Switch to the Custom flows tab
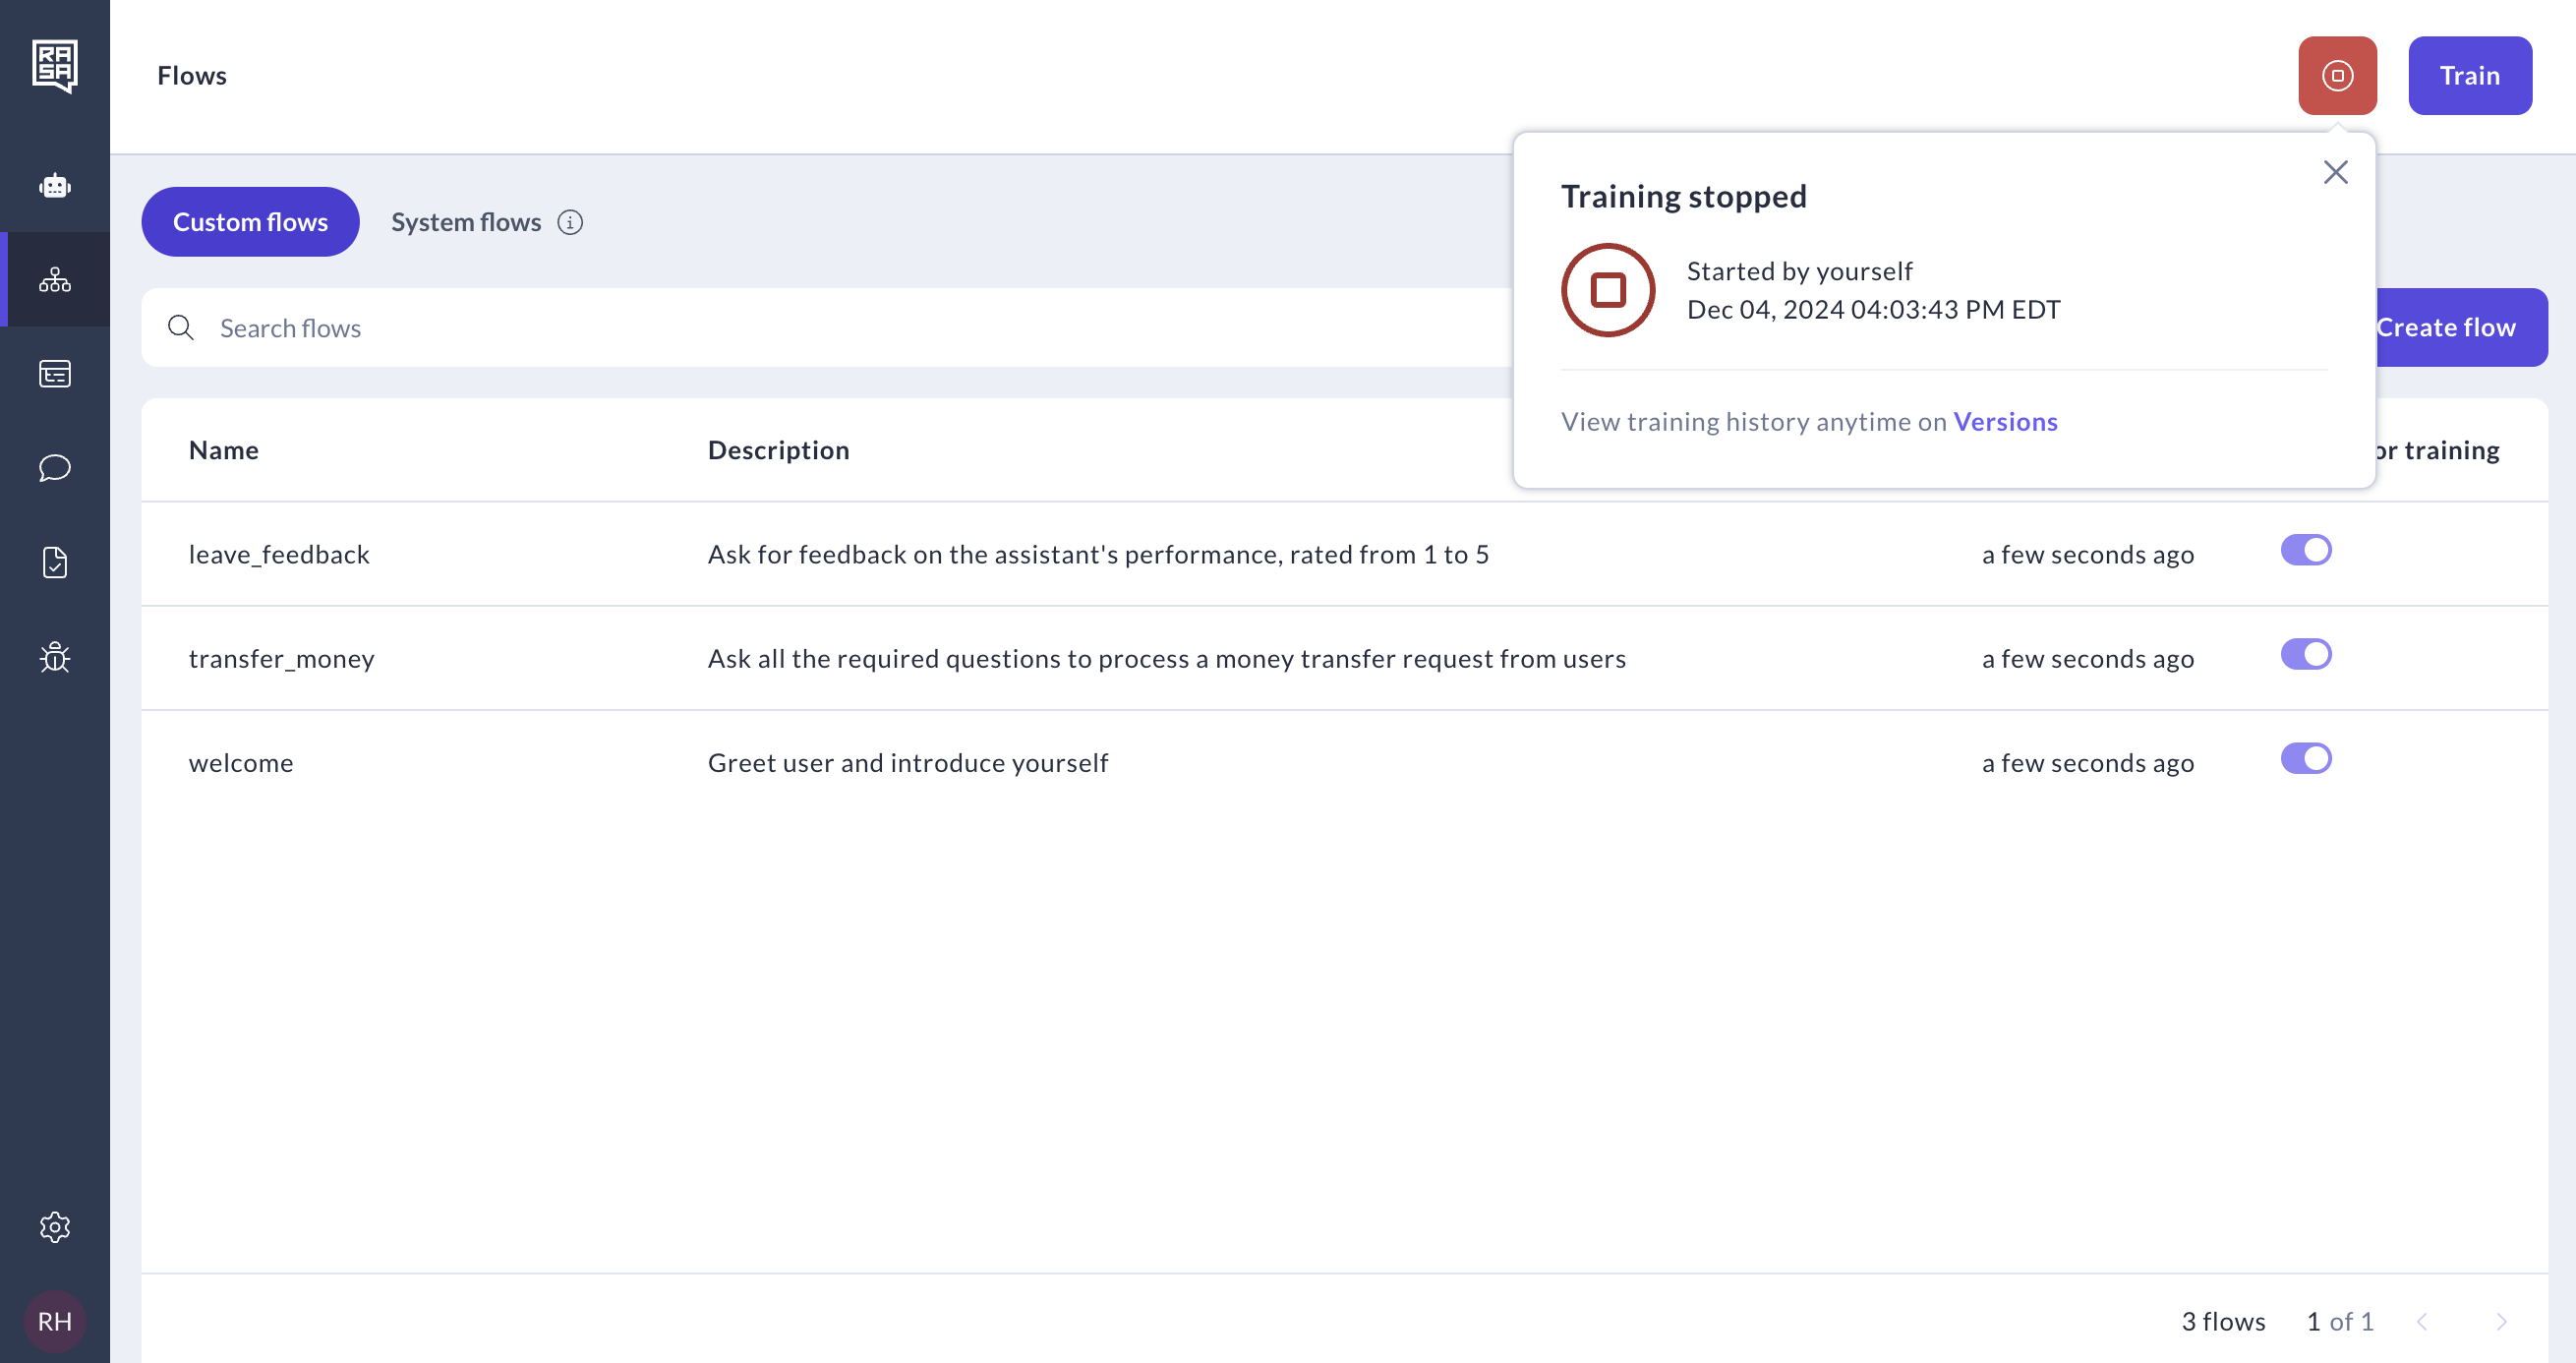This screenshot has width=2576, height=1363. 250,222
